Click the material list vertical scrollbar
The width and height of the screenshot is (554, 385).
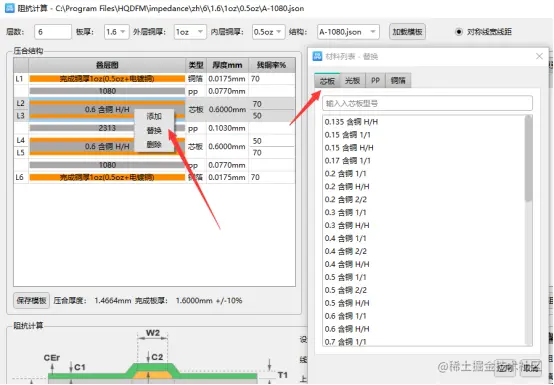(529, 158)
